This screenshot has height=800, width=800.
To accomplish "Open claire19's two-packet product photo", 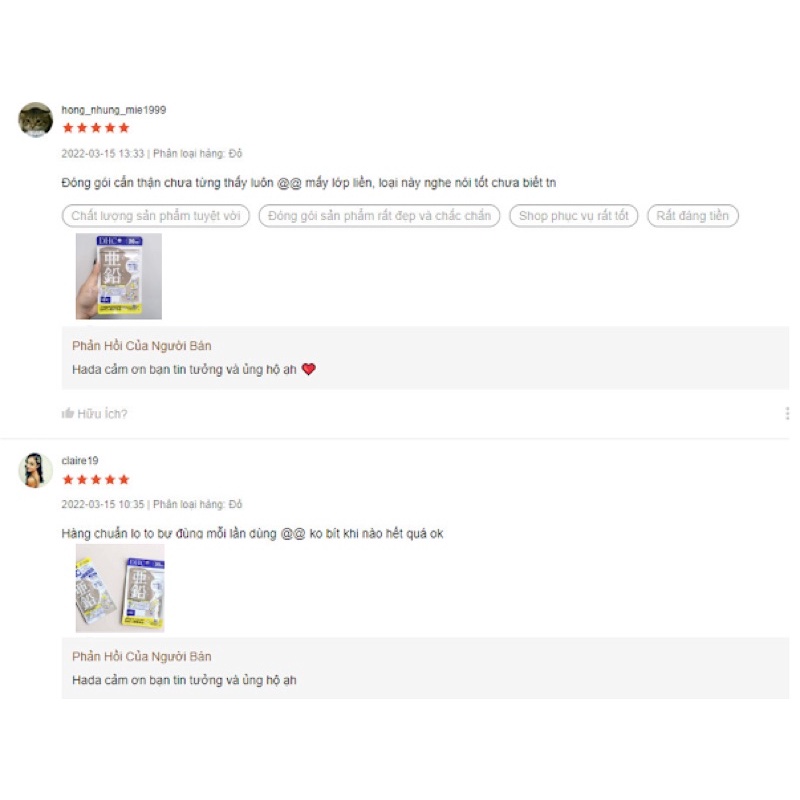I will pyautogui.click(x=120, y=588).
